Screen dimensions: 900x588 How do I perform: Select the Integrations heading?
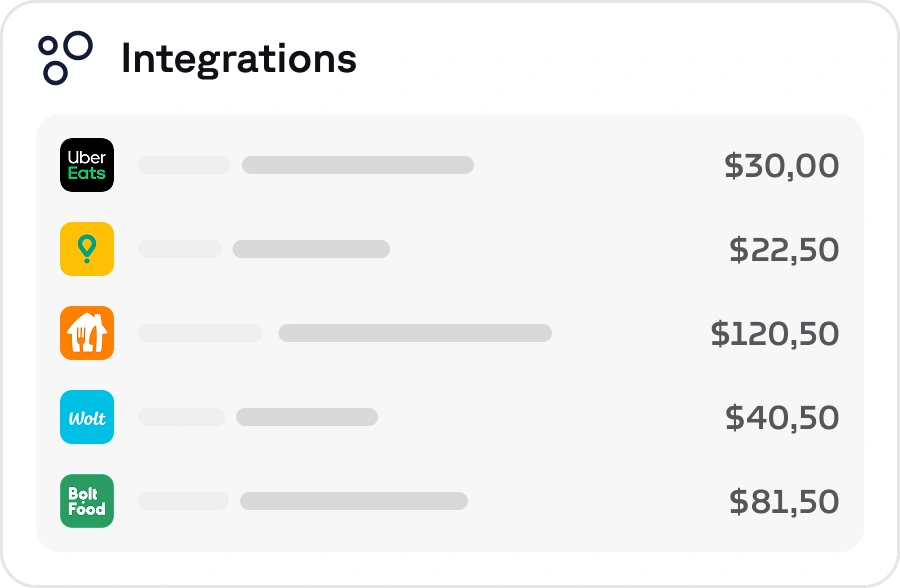coord(238,59)
